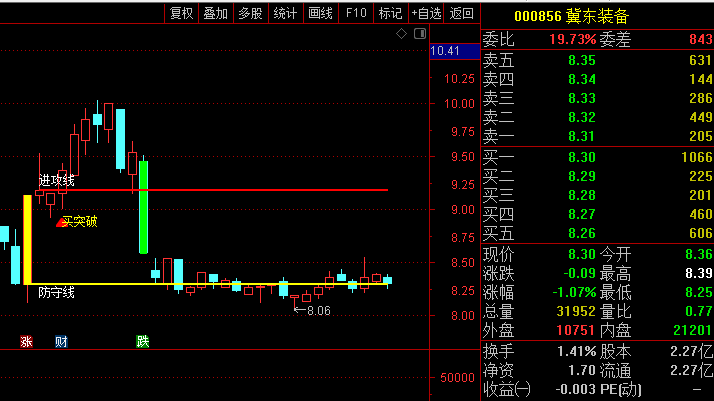The height and width of the screenshot is (401, 714).
Task: Click 卖二 price 8.32
Action: tap(582, 117)
